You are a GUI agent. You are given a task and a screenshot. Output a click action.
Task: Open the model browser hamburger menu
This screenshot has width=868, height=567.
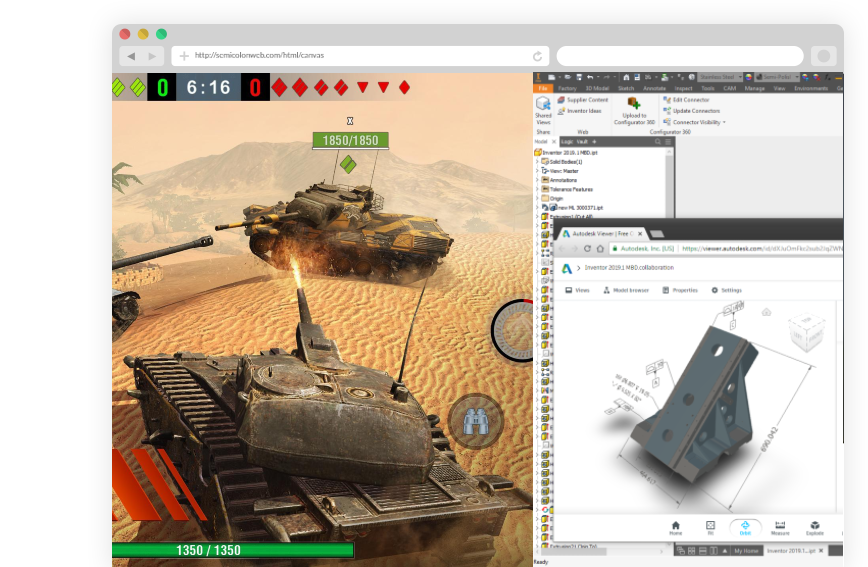click(668, 142)
